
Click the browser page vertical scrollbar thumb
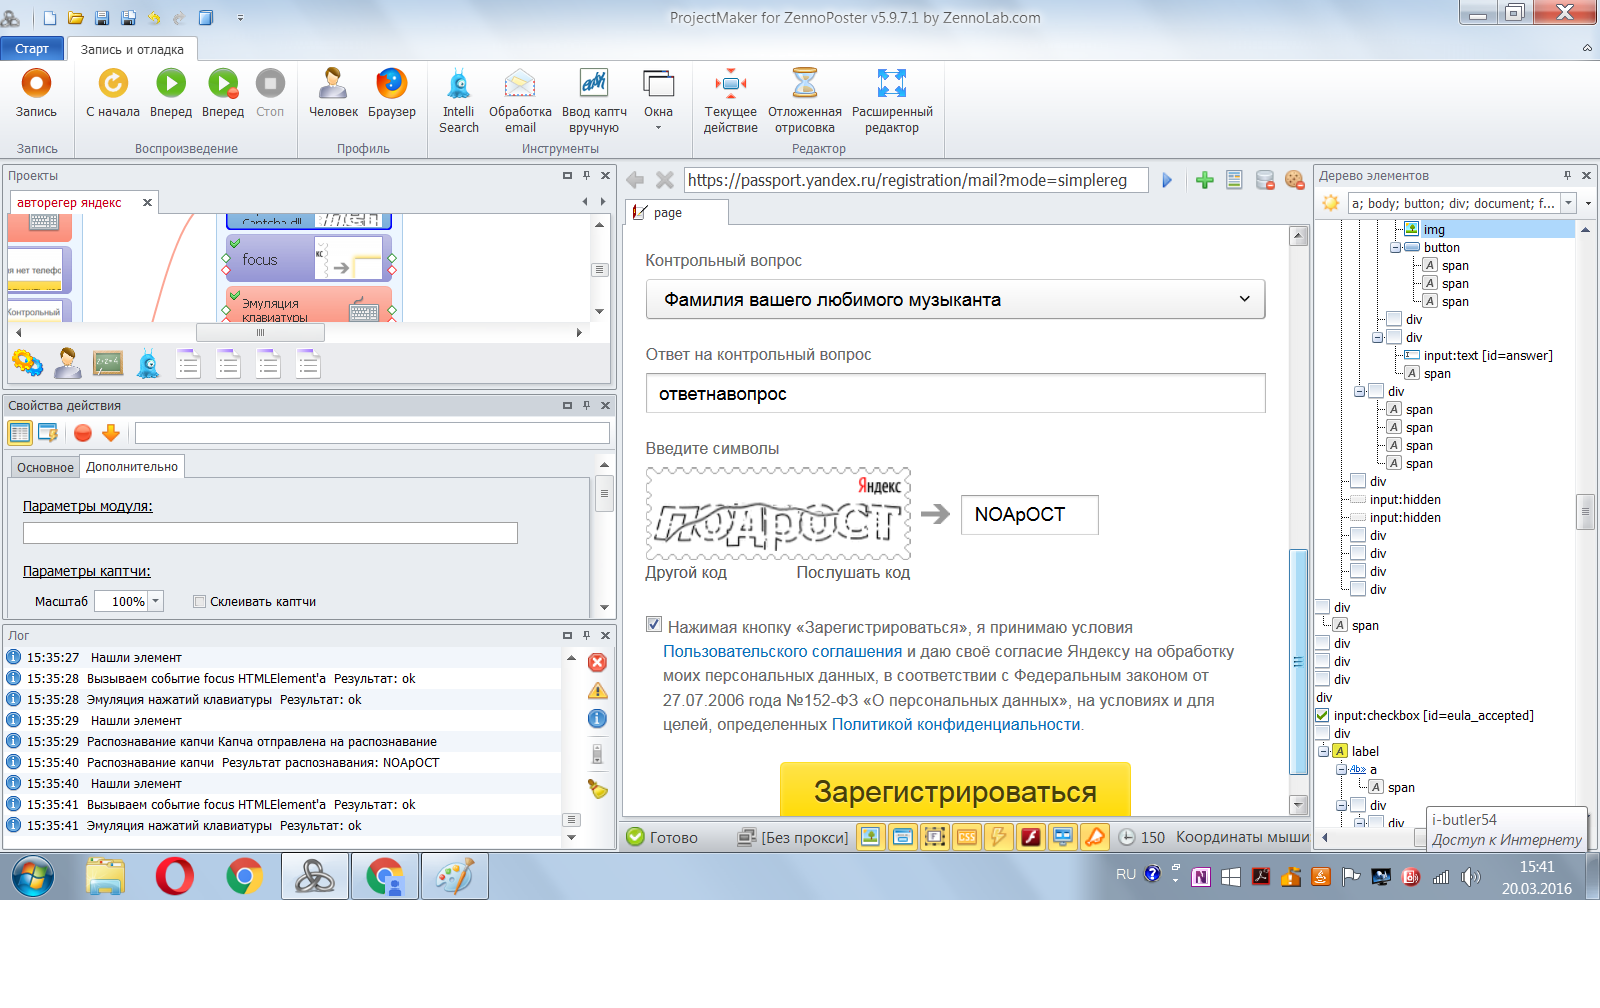(x=1299, y=662)
